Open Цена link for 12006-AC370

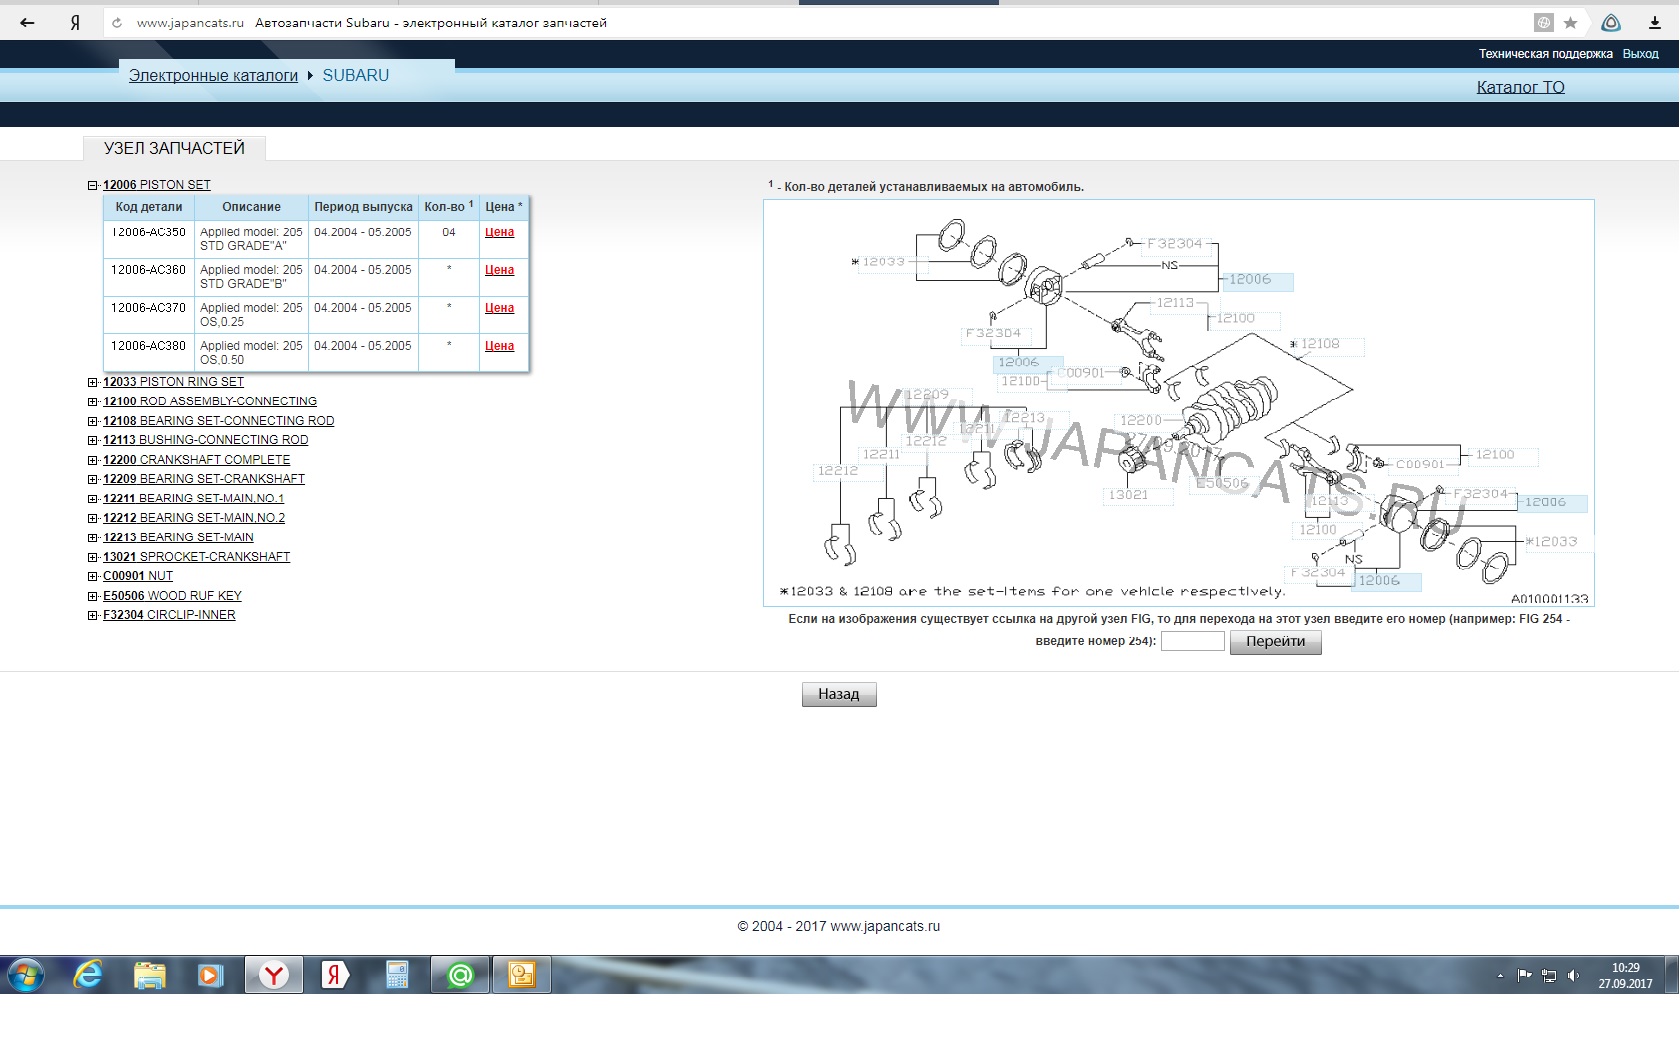pyautogui.click(x=499, y=308)
